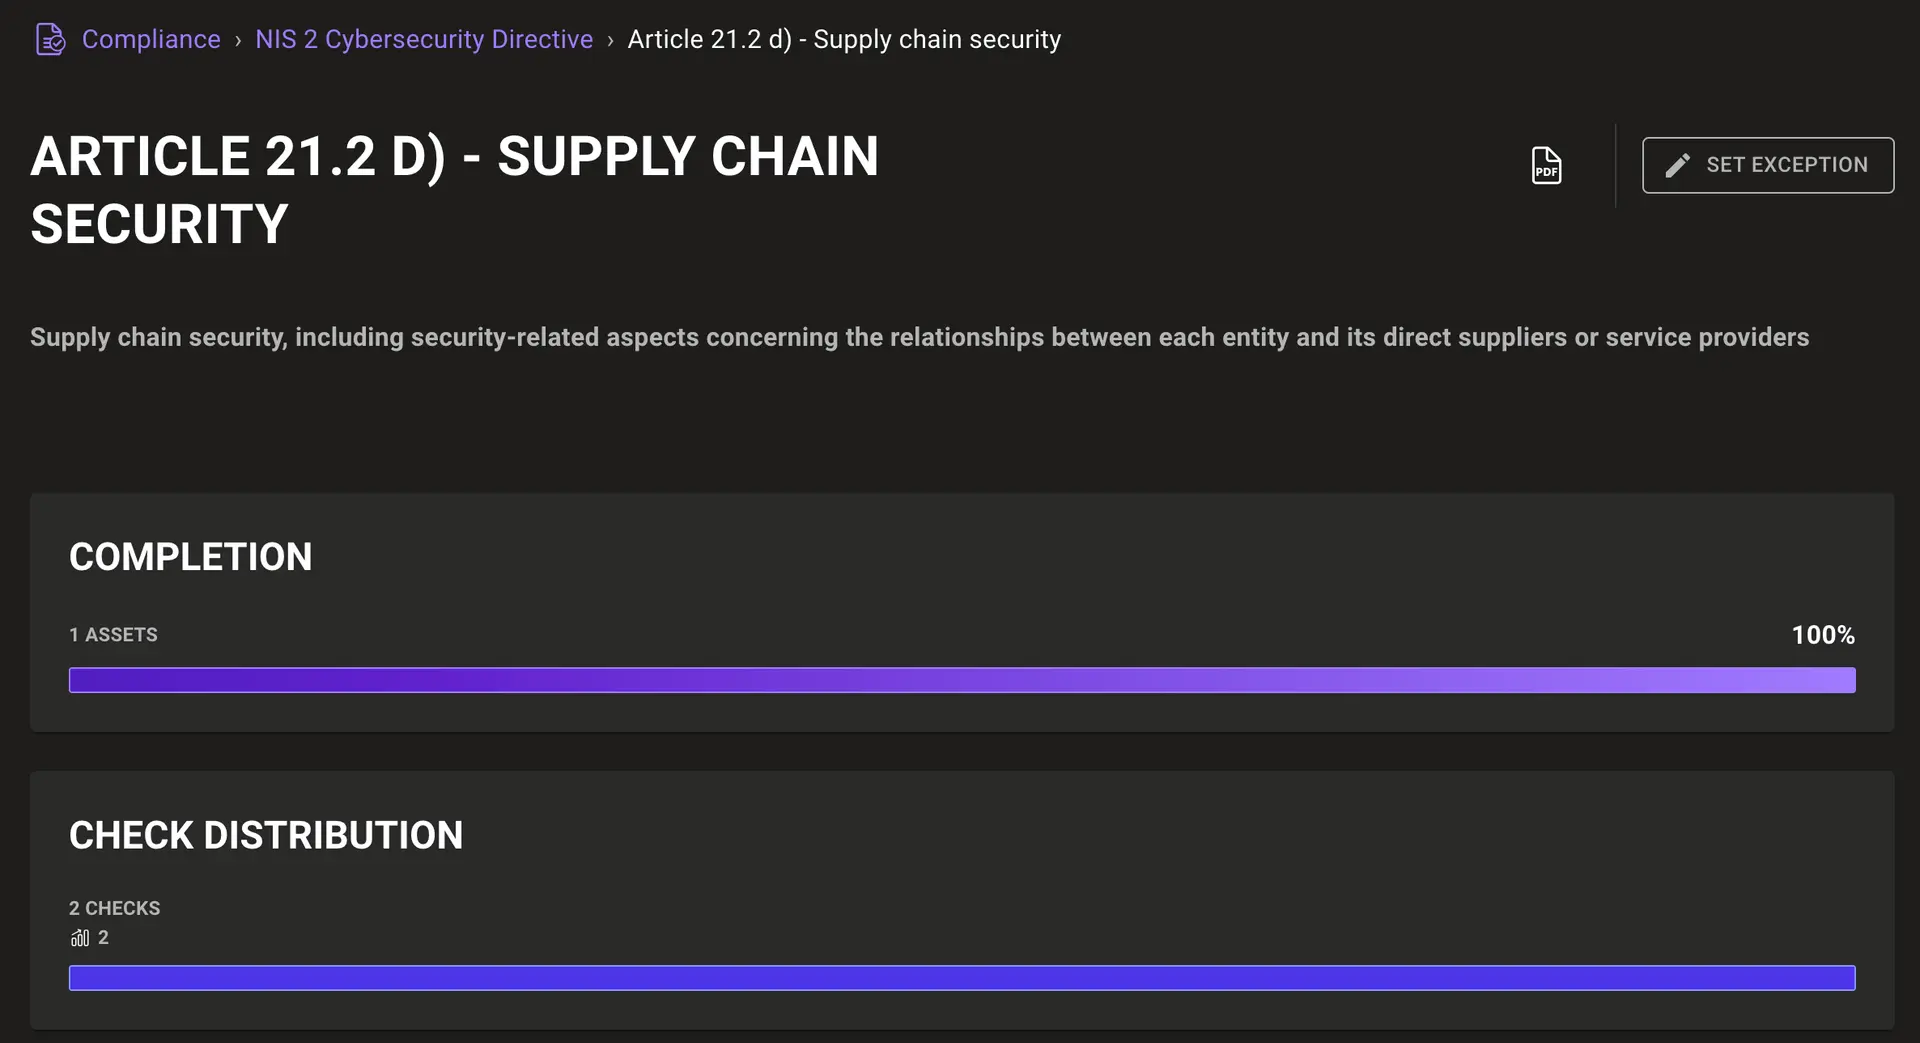Export the article as PDF icon
This screenshot has width=1920, height=1043.
pyautogui.click(x=1546, y=165)
